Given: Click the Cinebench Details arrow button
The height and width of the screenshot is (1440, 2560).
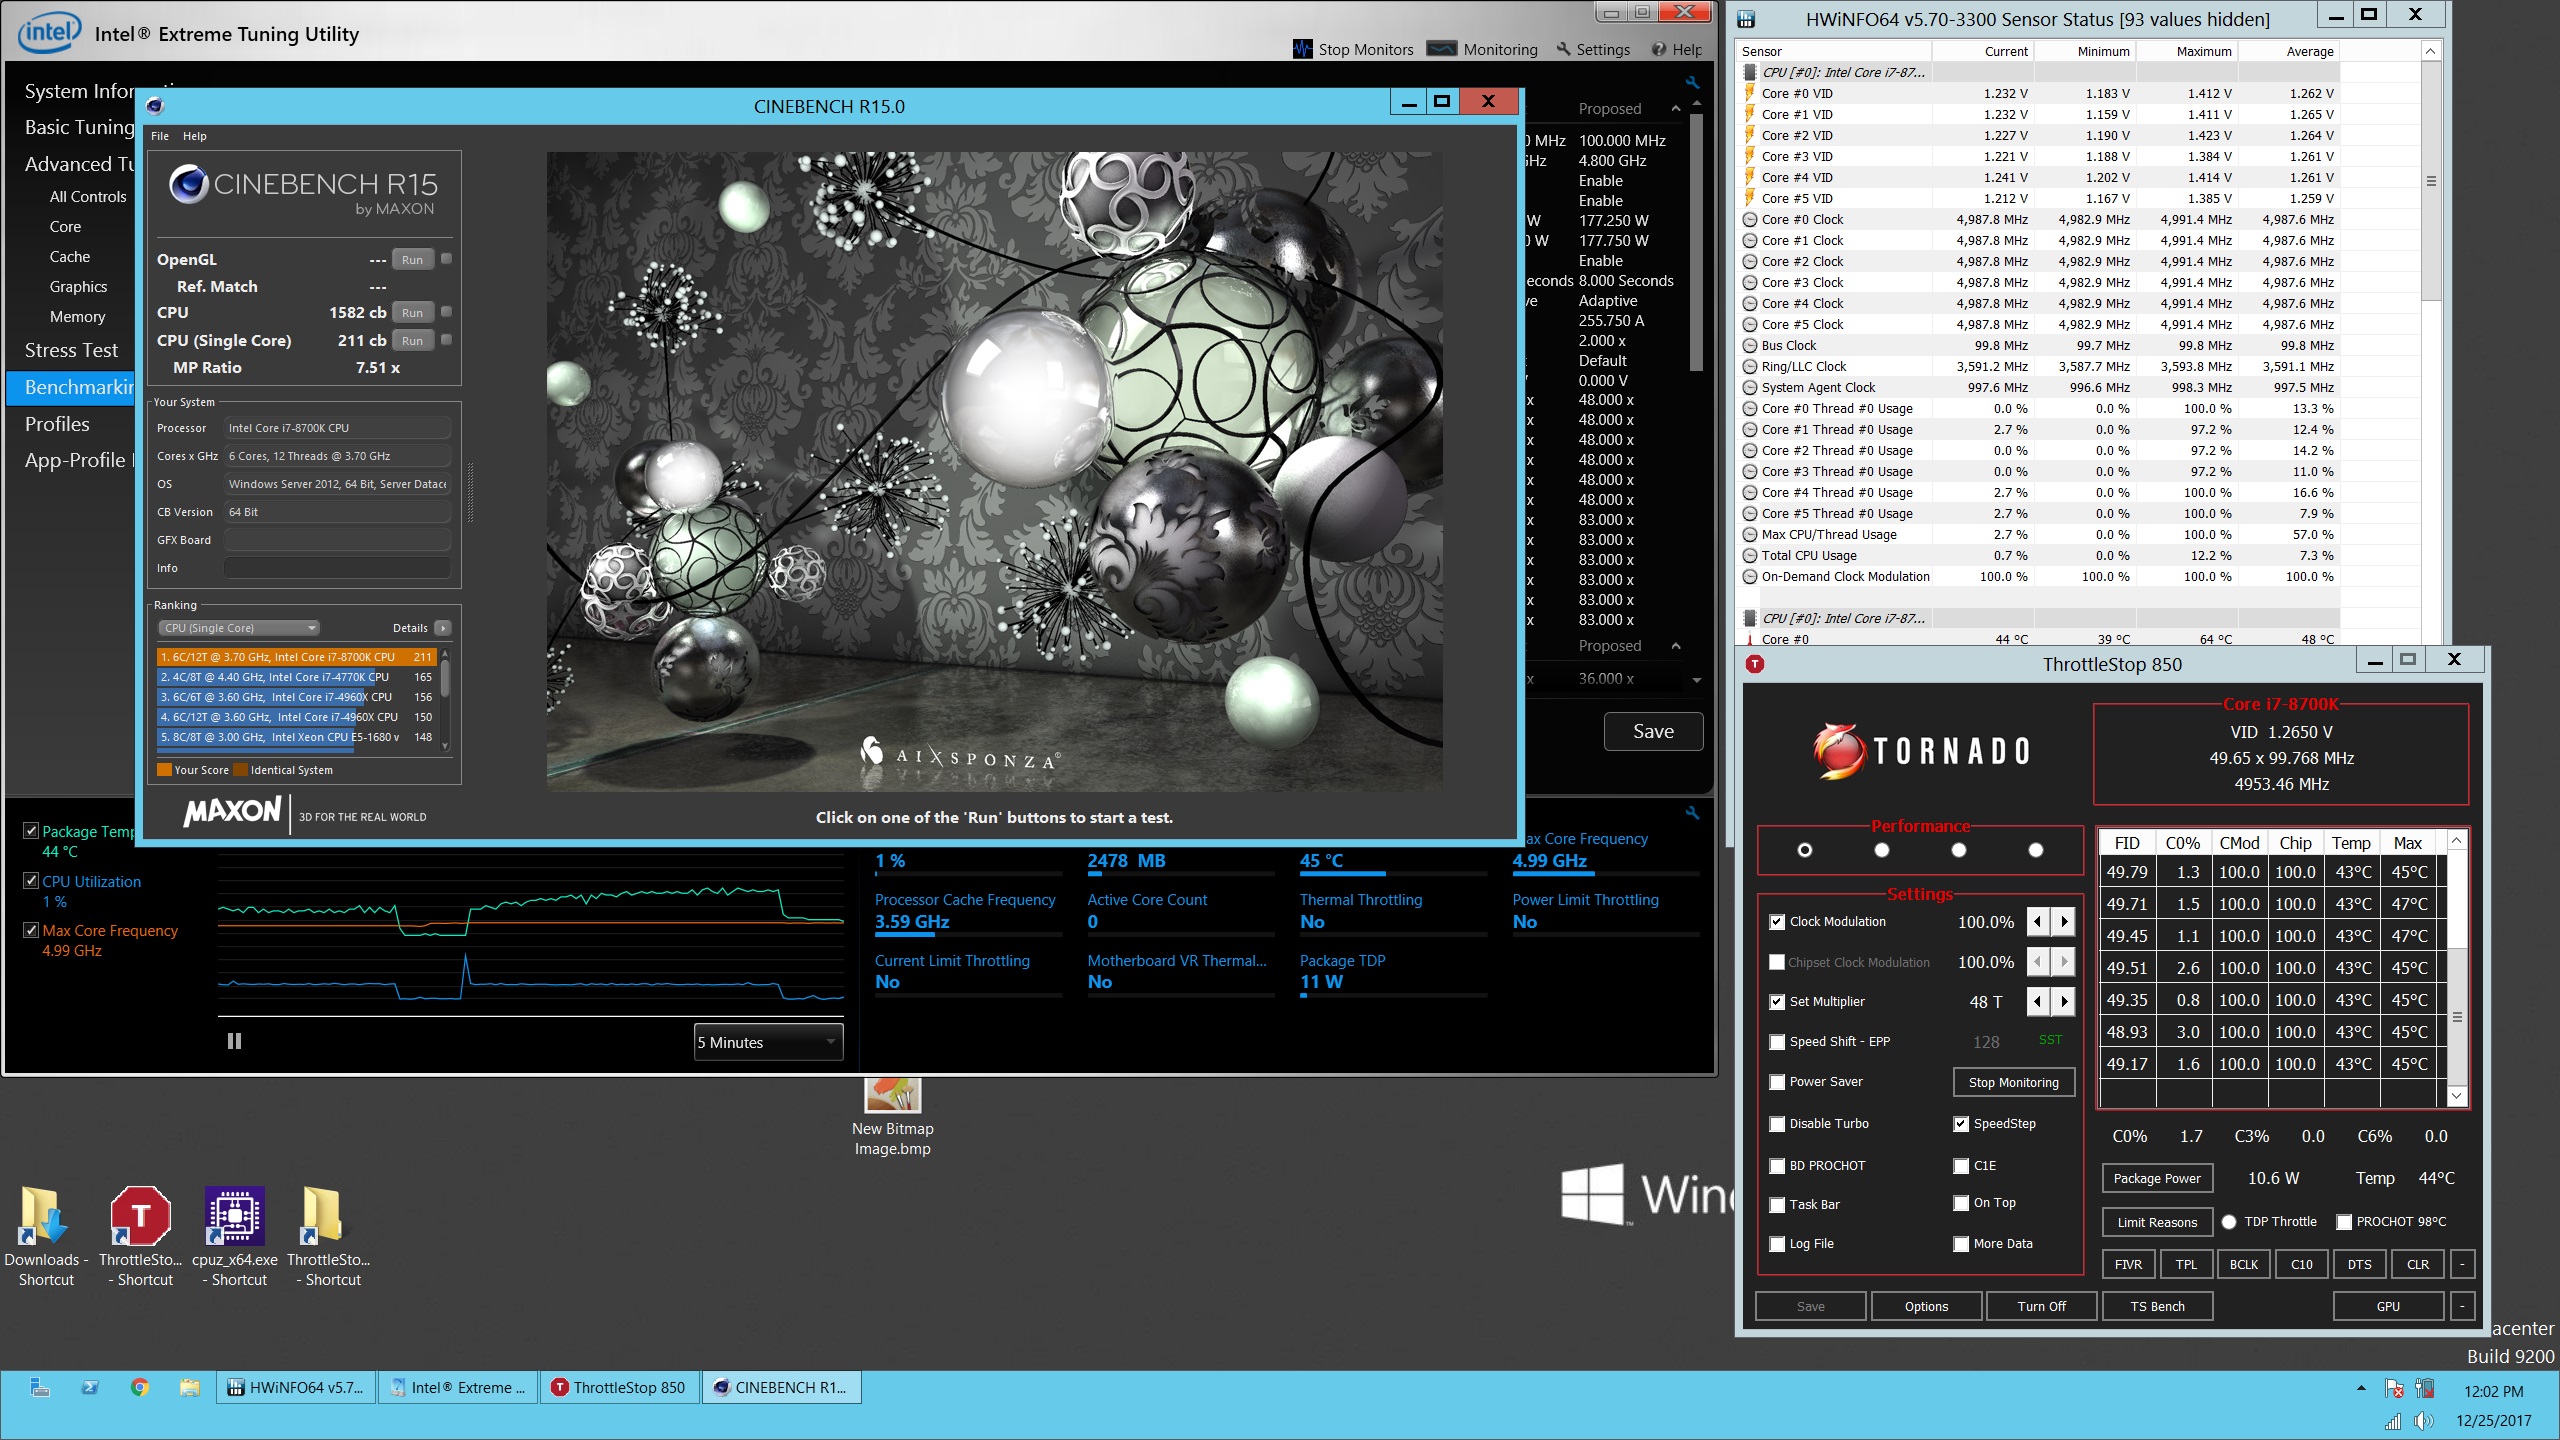Looking at the screenshot, I should tap(442, 628).
